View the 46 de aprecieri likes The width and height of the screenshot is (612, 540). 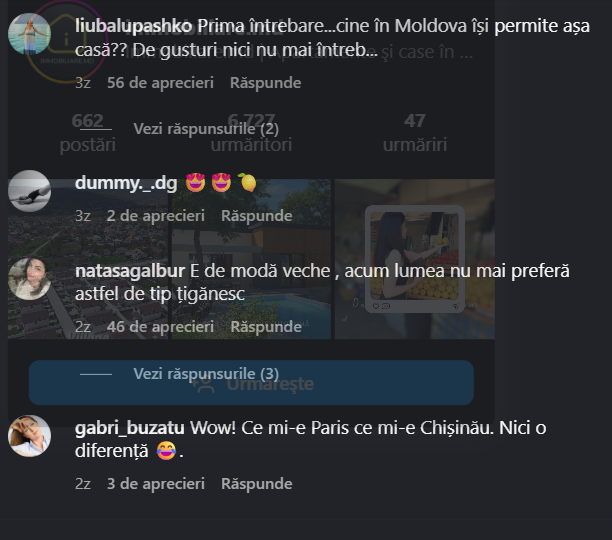[160, 327]
